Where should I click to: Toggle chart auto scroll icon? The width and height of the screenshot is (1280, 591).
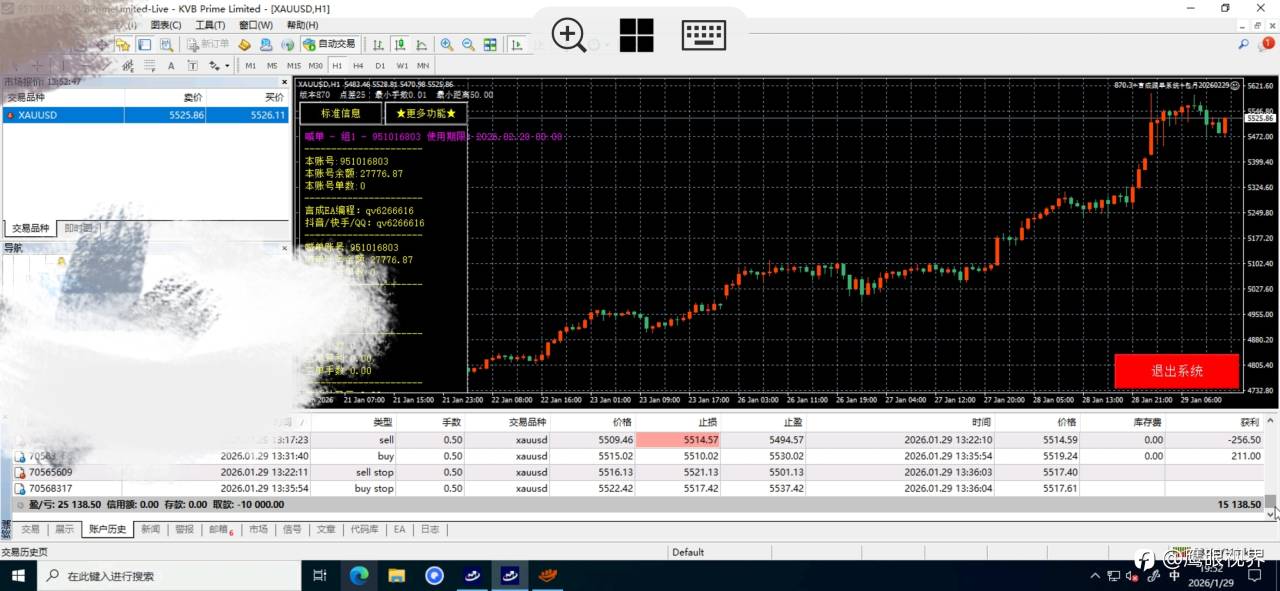click(517, 44)
